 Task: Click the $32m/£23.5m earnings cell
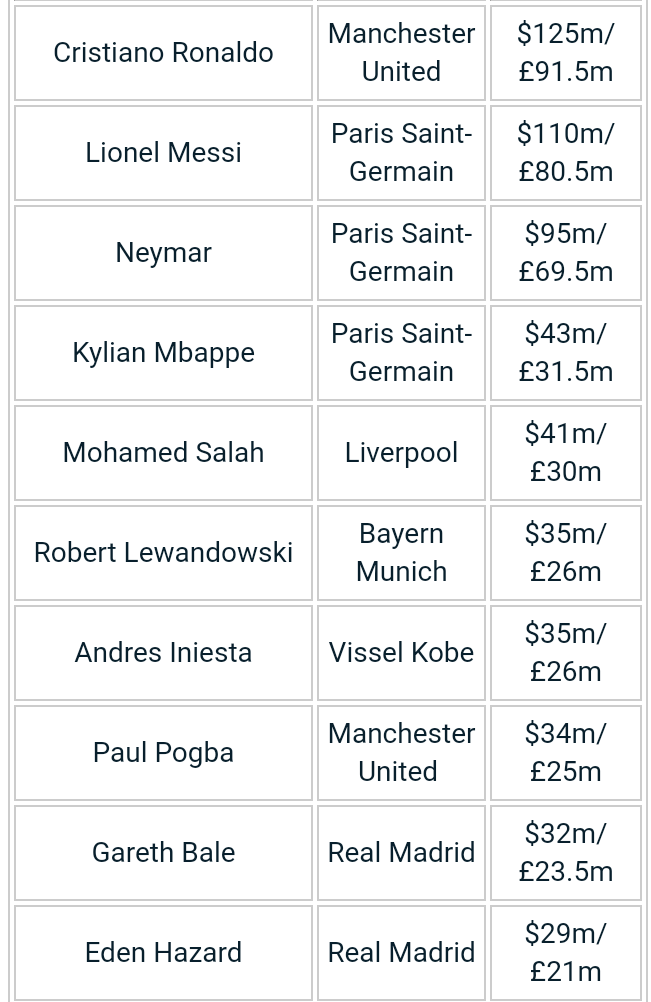(x=565, y=852)
